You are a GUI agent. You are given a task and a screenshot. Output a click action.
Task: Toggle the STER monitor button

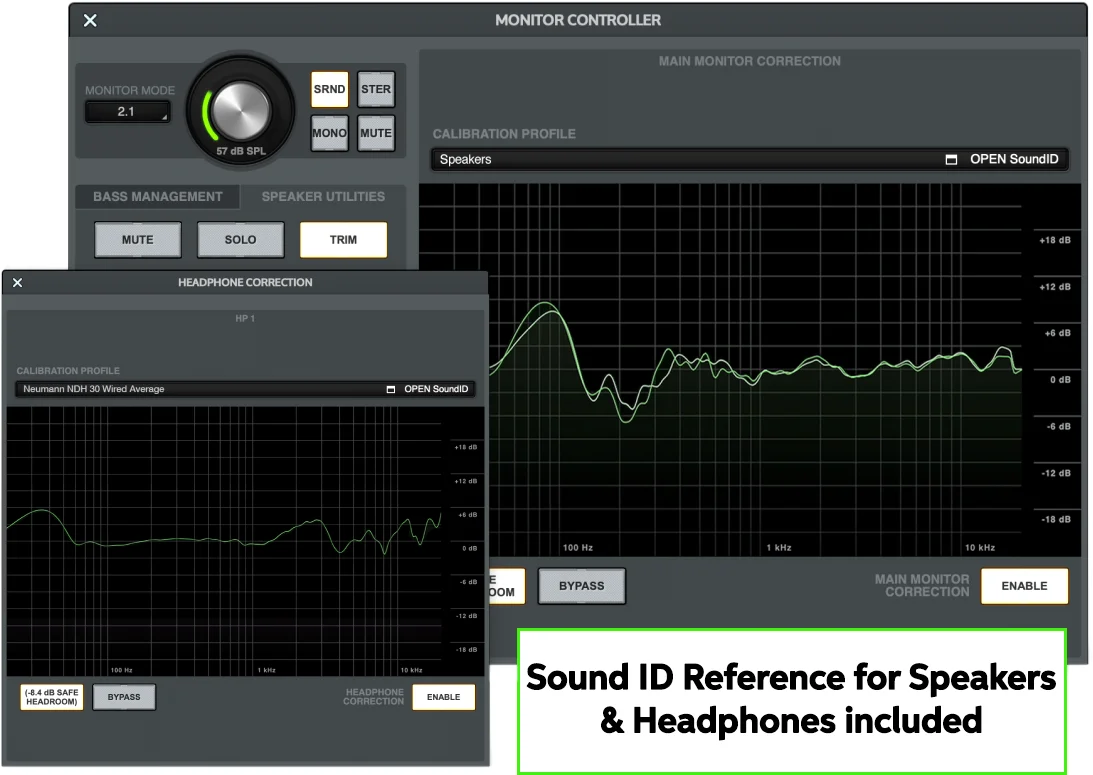[x=376, y=89]
